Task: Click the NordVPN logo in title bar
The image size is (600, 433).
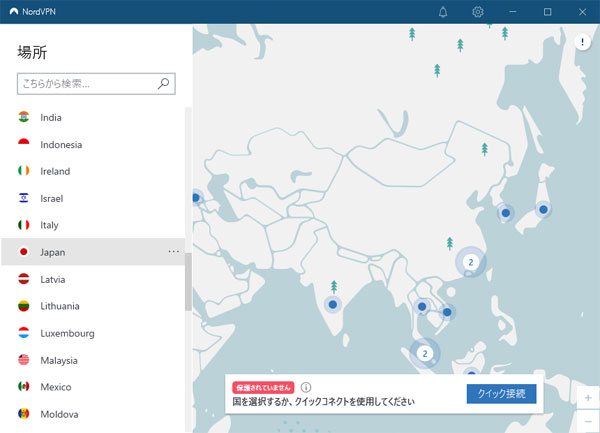Action: (x=14, y=11)
